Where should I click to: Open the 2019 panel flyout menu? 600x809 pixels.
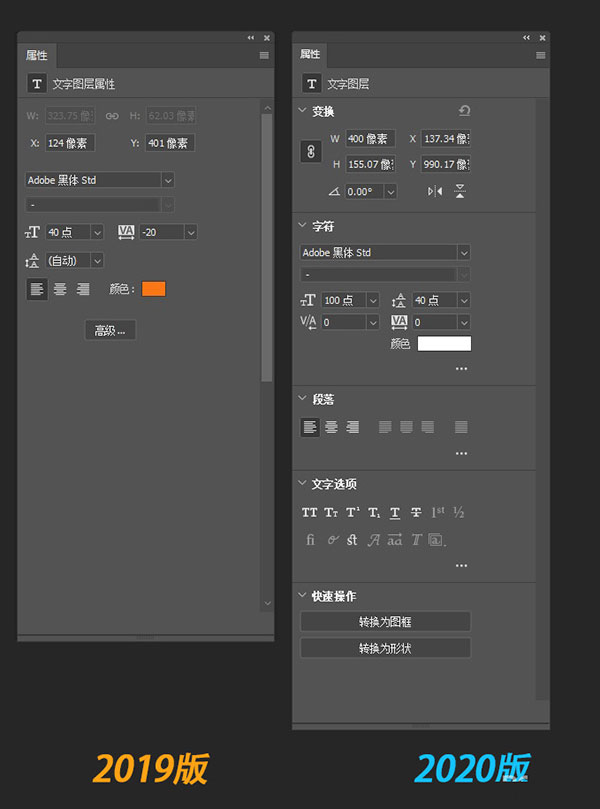point(264,56)
